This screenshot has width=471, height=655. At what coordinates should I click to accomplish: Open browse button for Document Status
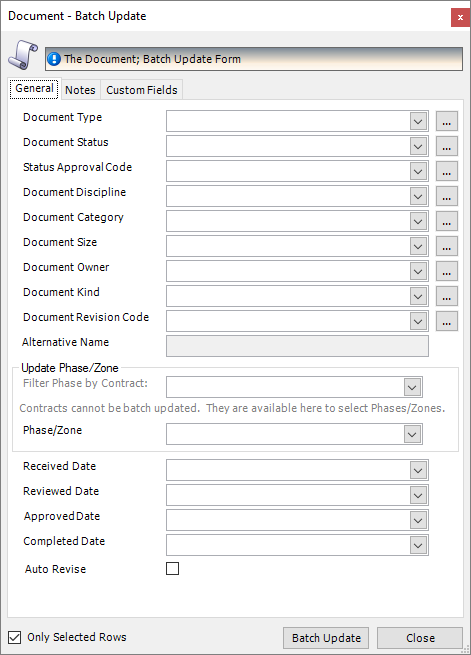(446, 146)
